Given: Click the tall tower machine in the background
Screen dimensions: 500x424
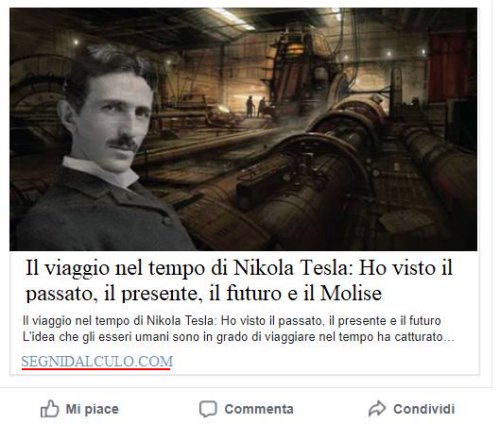Looking at the screenshot, I should pos(297,67).
